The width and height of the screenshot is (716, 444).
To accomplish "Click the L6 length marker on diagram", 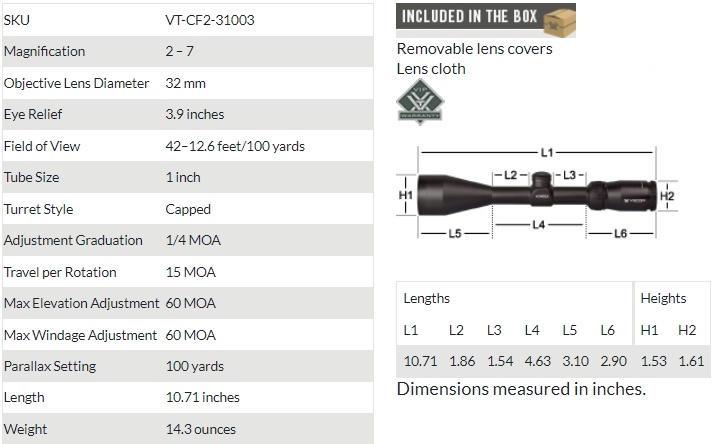I will (x=620, y=233).
